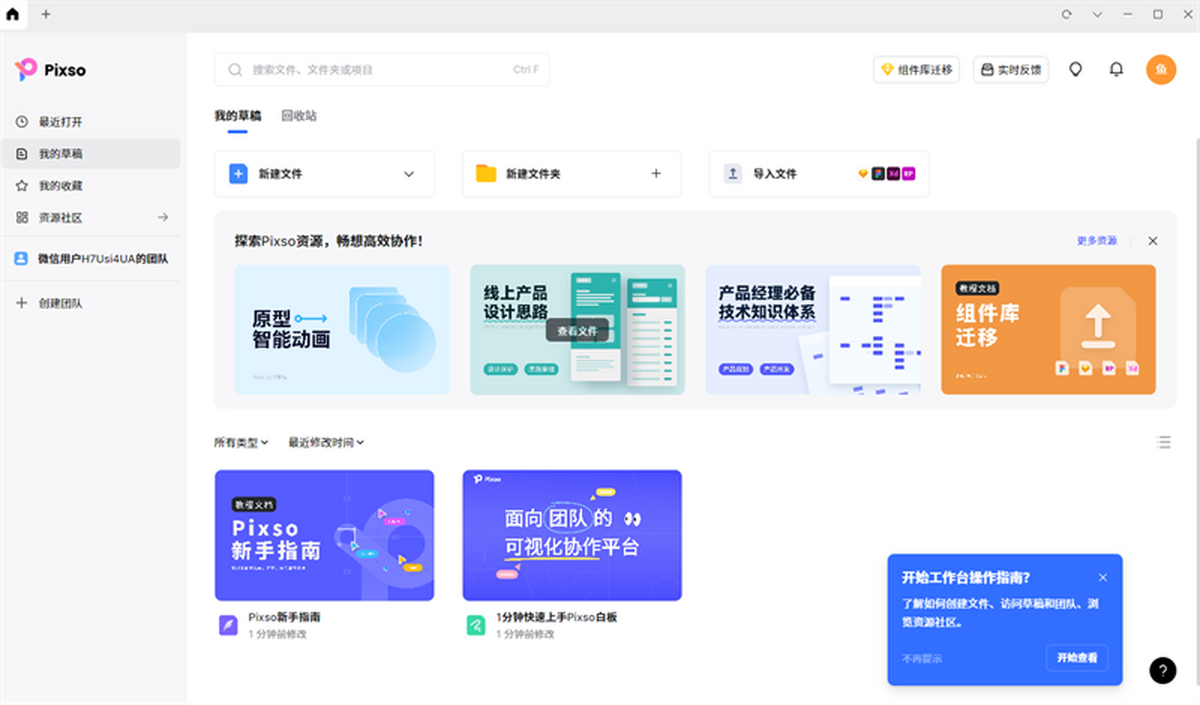Click the 创建团队 plus icon
The width and height of the screenshot is (1200, 705).
[23, 302]
